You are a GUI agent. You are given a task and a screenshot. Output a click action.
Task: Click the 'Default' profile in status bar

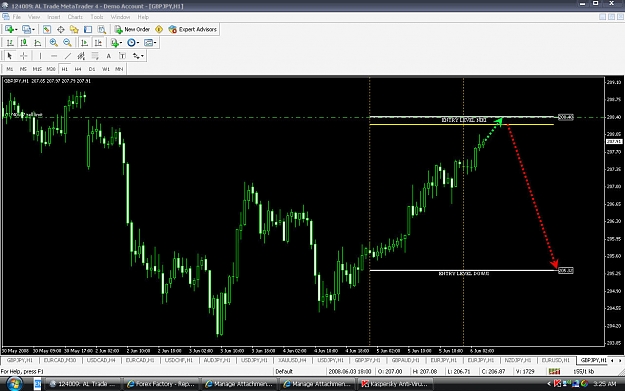(284, 371)
